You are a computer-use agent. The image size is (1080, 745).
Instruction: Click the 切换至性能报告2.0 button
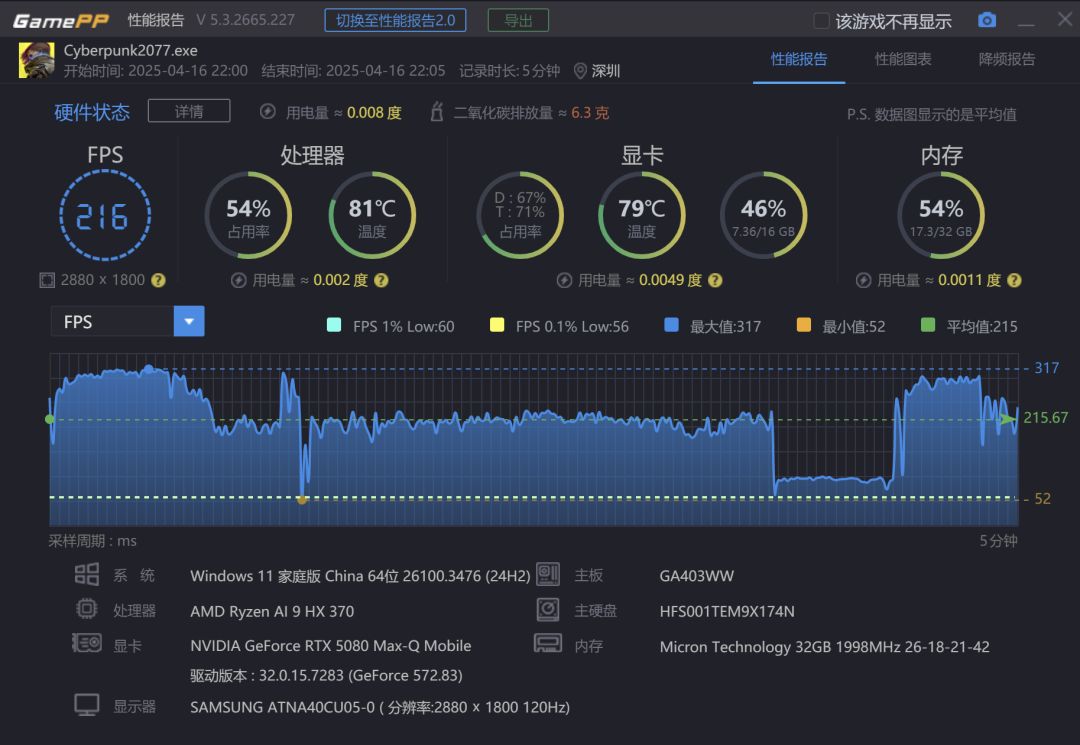coord(395,20)
